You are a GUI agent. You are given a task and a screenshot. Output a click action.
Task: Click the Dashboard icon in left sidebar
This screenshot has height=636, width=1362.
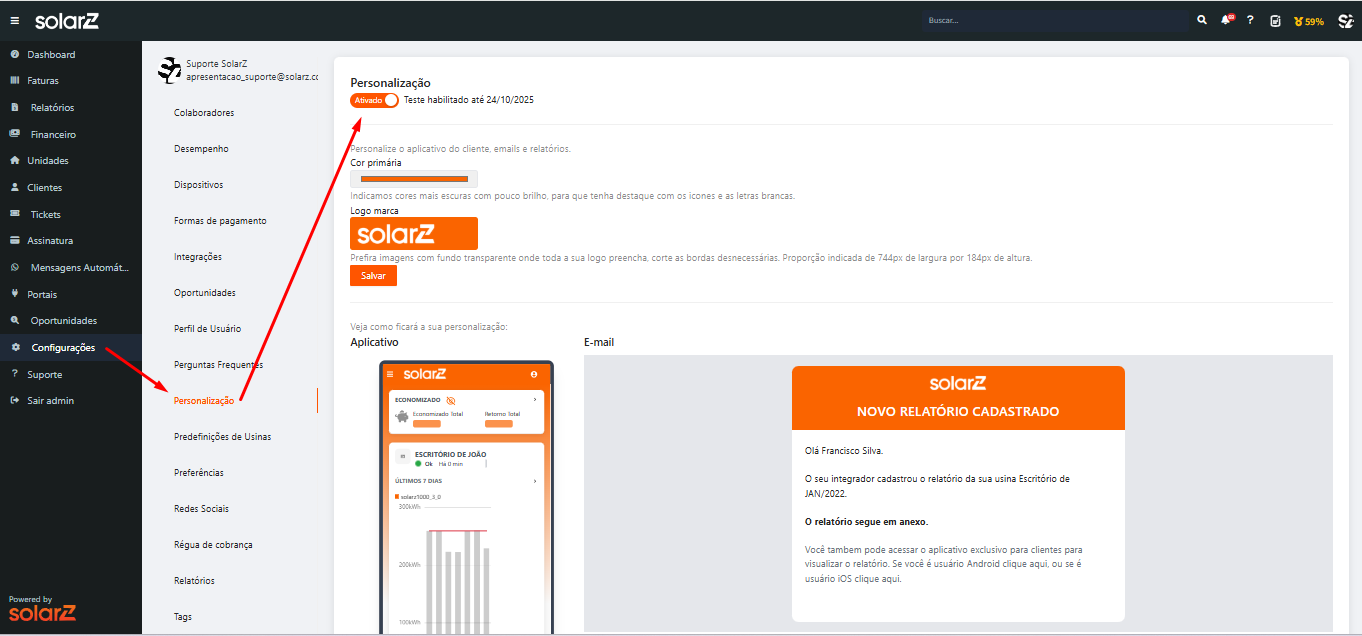15,55
